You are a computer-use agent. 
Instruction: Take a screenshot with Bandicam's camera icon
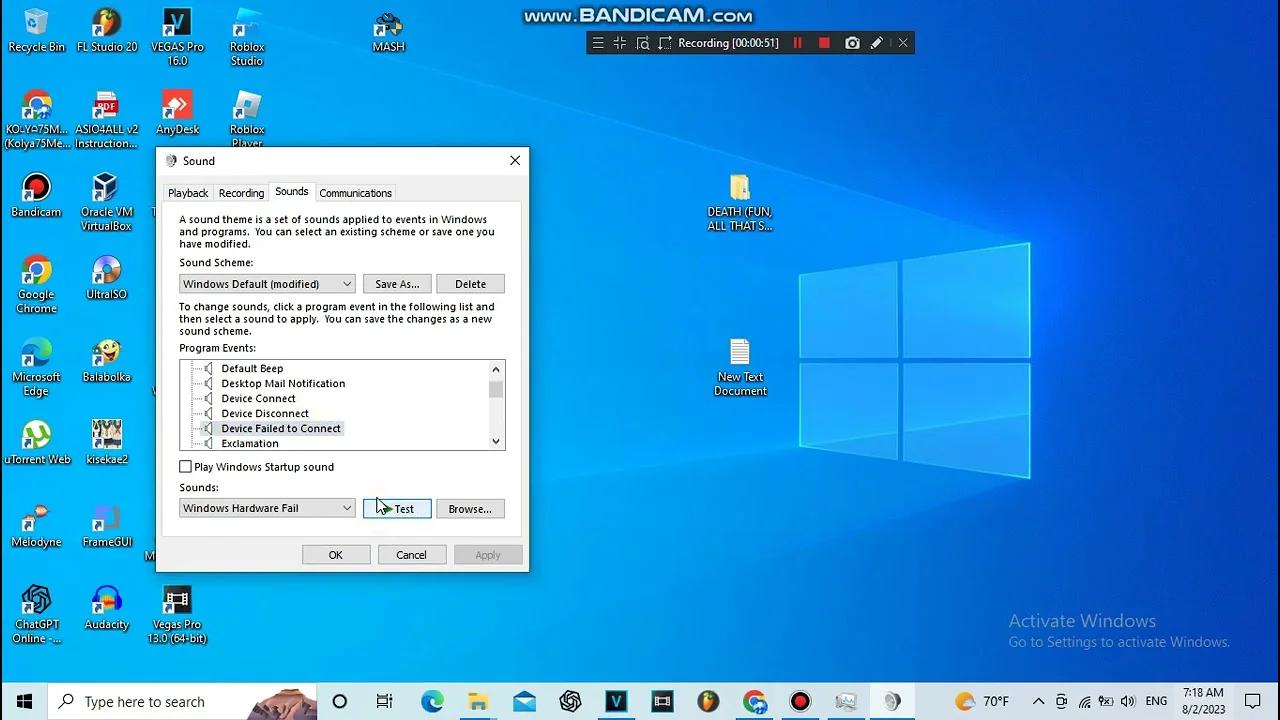pos(852,43)
